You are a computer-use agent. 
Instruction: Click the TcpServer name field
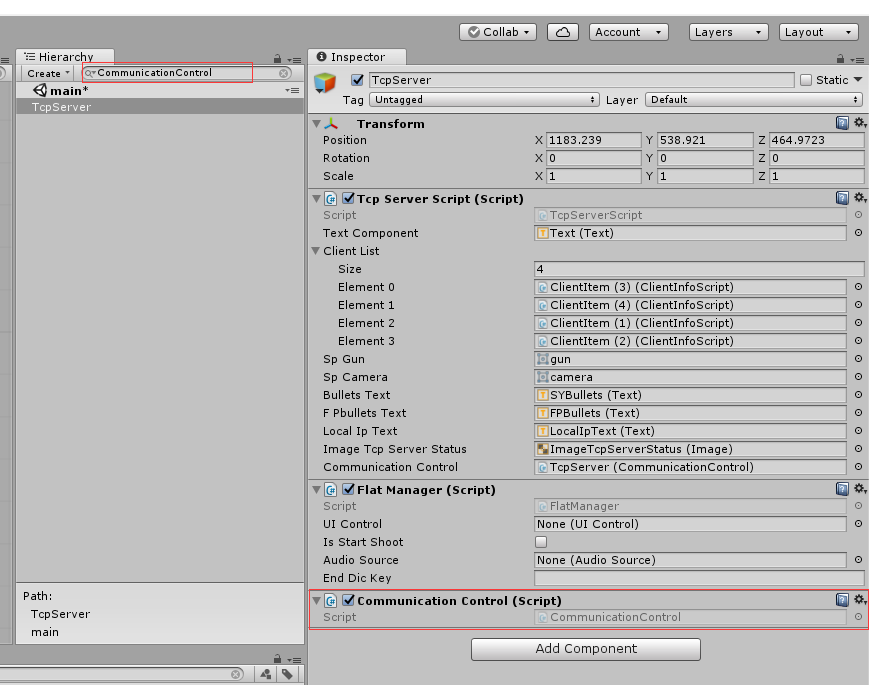581,80
